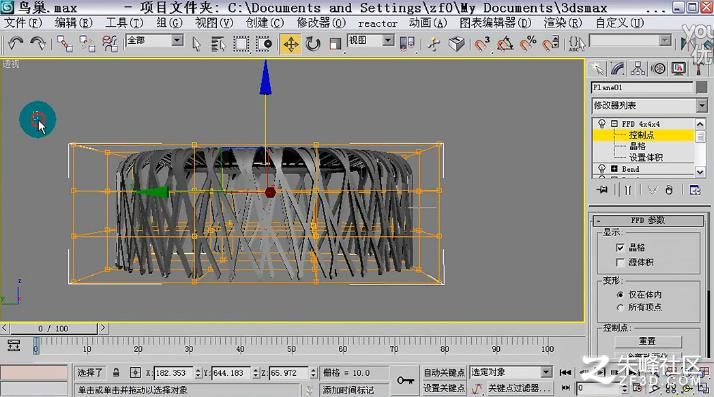
Task: Select the 所有顶点 radio option
Action: (620, 308)
